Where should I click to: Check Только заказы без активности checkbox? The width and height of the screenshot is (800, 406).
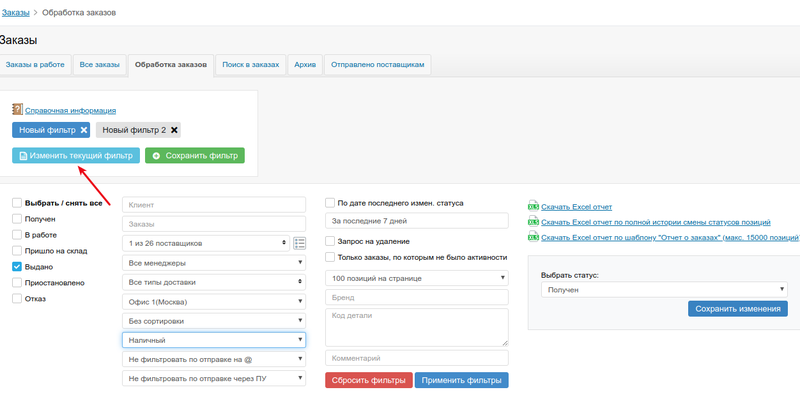point(330,257)
